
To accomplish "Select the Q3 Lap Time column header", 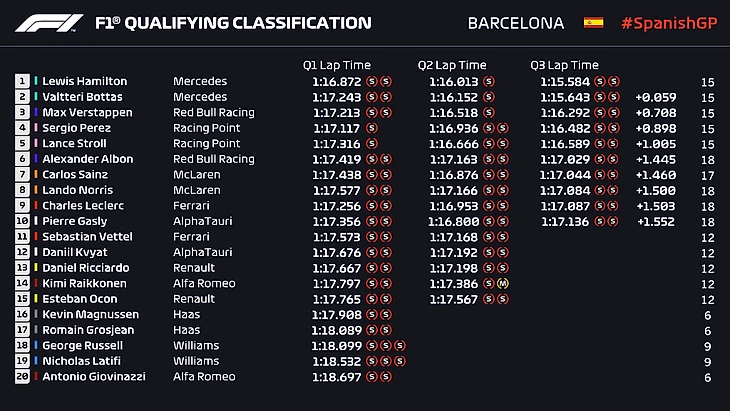I will click(565, 65).
